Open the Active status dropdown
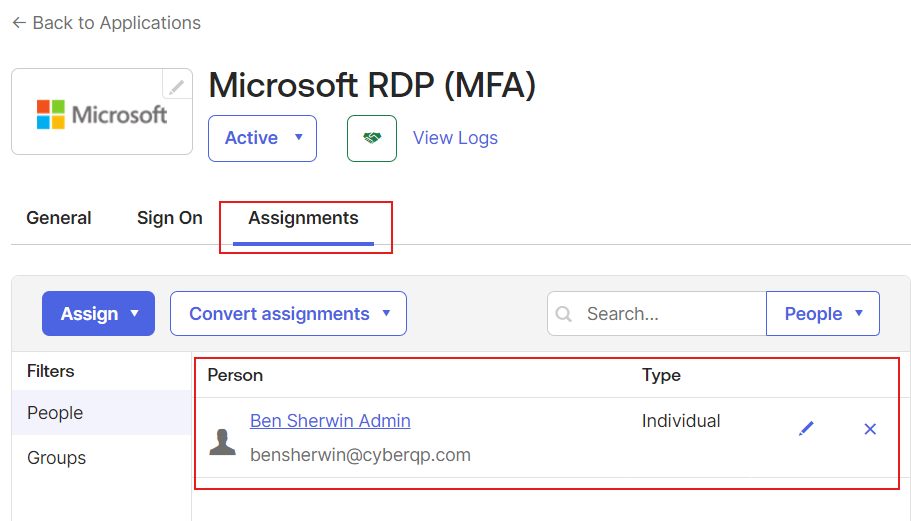911x521 pixels. (x=262, y=138)
